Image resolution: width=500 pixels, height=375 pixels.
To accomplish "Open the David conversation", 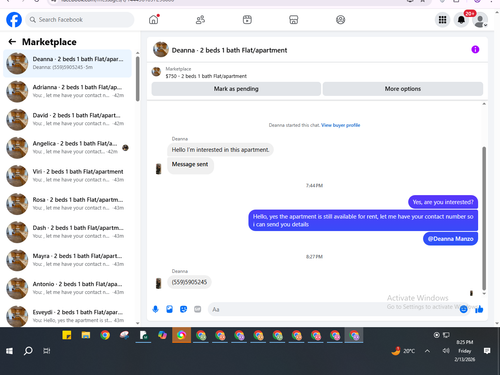I will pyautogui.click(x=67, y=119).
